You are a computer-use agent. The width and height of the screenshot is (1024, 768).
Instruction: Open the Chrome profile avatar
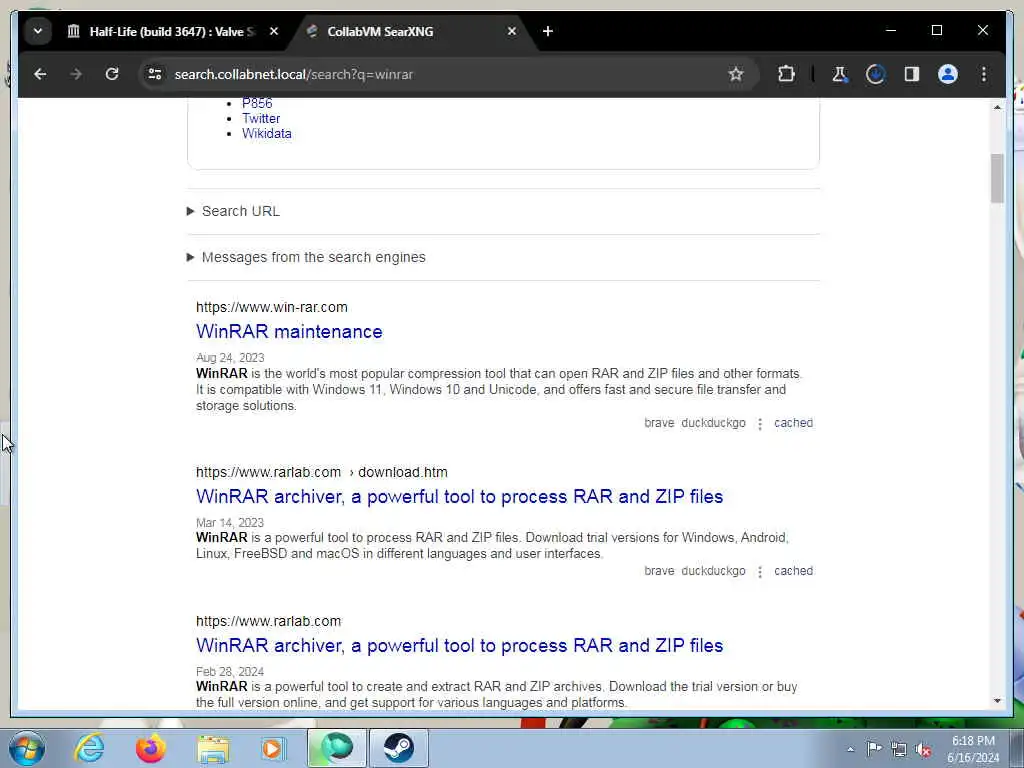pos(948,74)
